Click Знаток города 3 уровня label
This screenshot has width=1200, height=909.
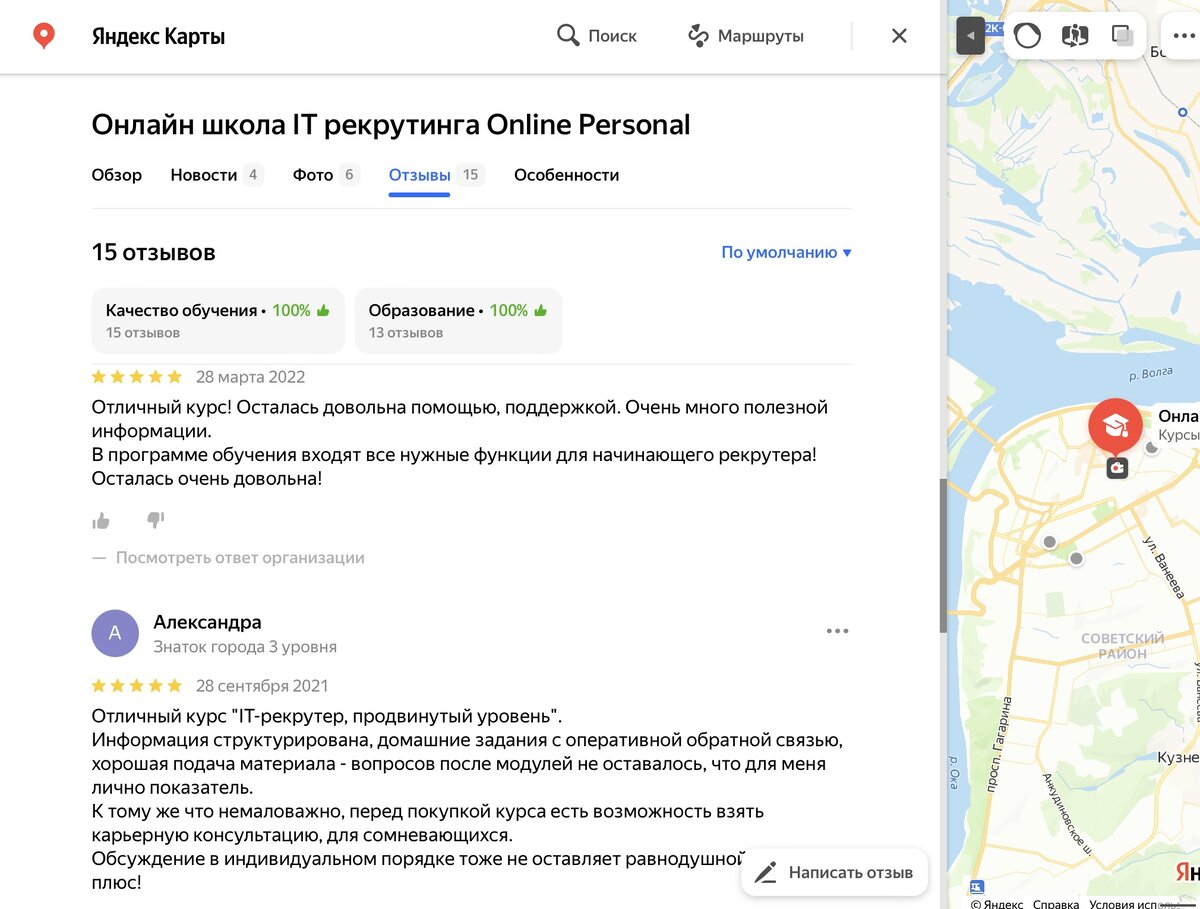245,647
